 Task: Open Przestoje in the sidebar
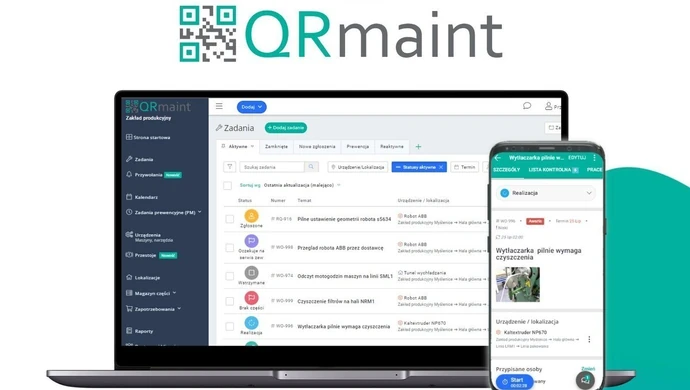(151, 255)
